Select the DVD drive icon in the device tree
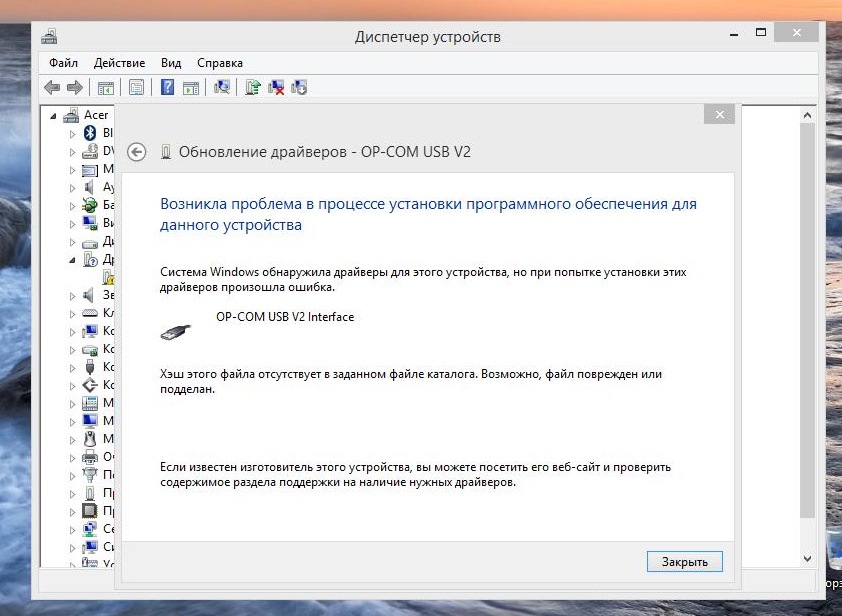Image resolution: width=842 pixels, height=616 pixels. [x=90, y=151]
